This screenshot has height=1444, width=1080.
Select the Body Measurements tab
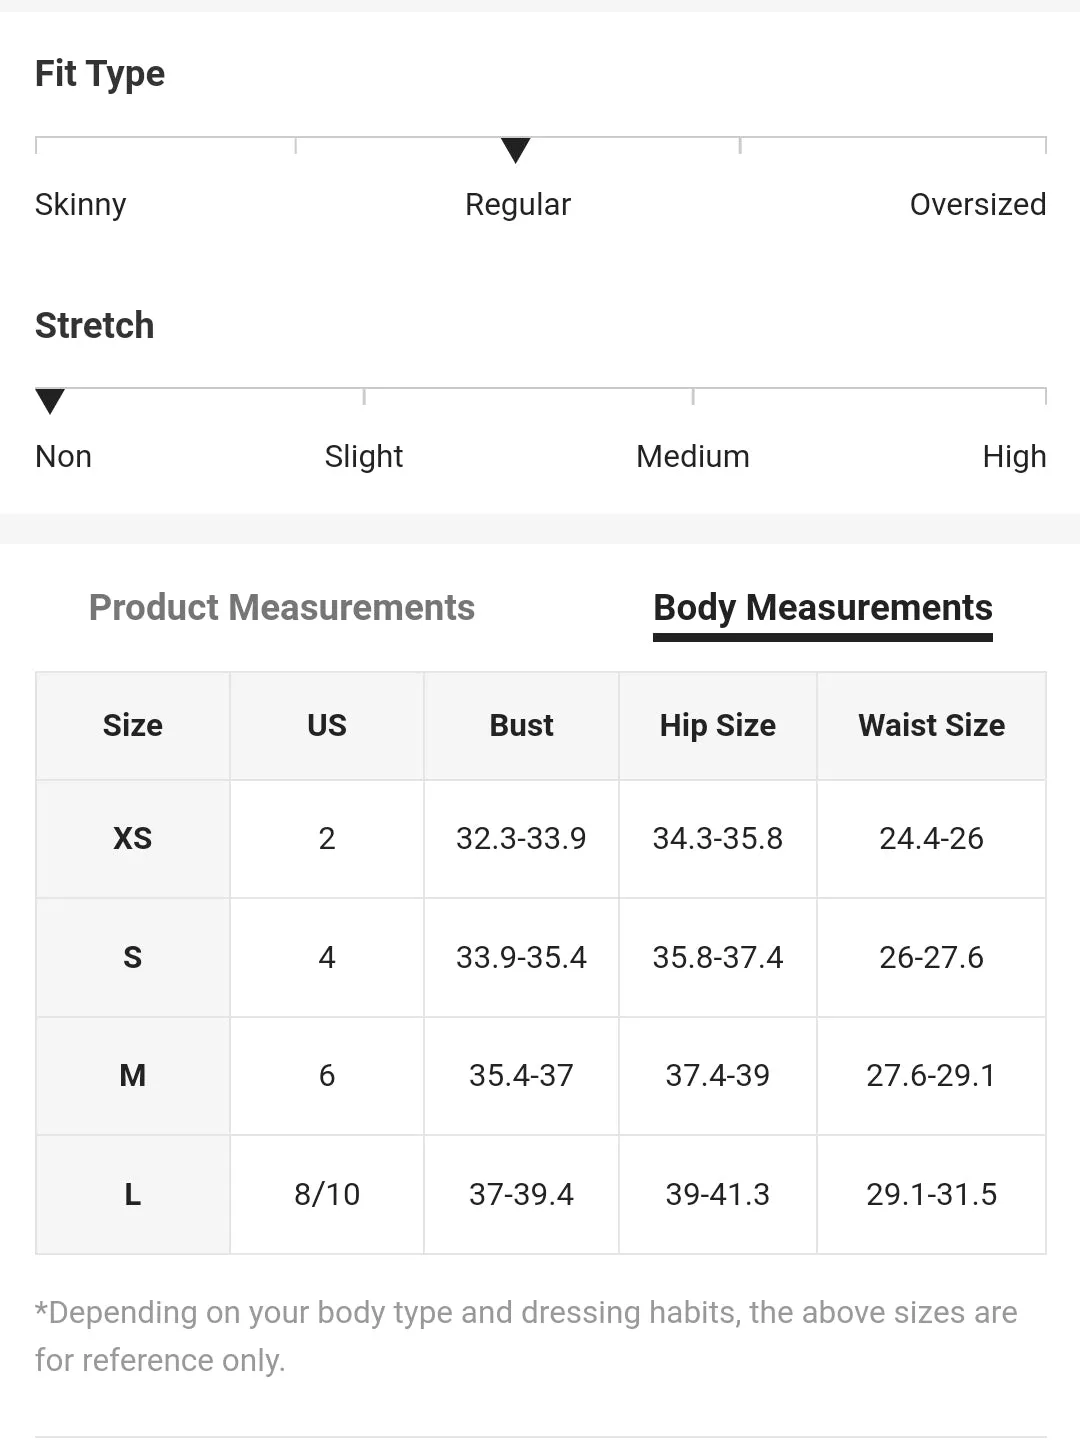pyautogui.click(x=822, y=608)
